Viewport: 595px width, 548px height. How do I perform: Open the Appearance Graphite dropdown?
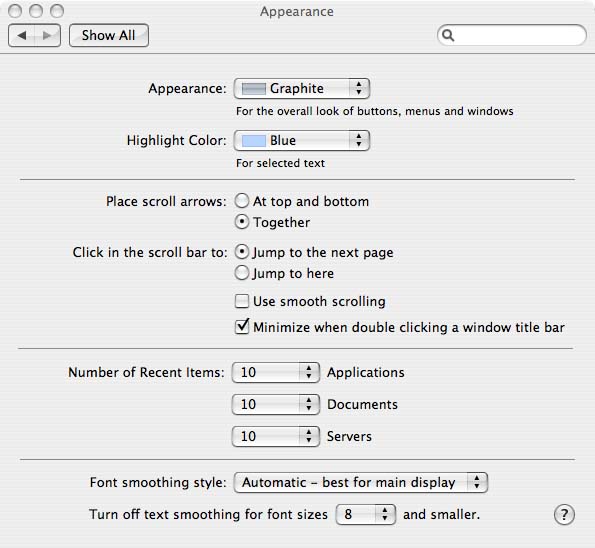click(302, 88)
